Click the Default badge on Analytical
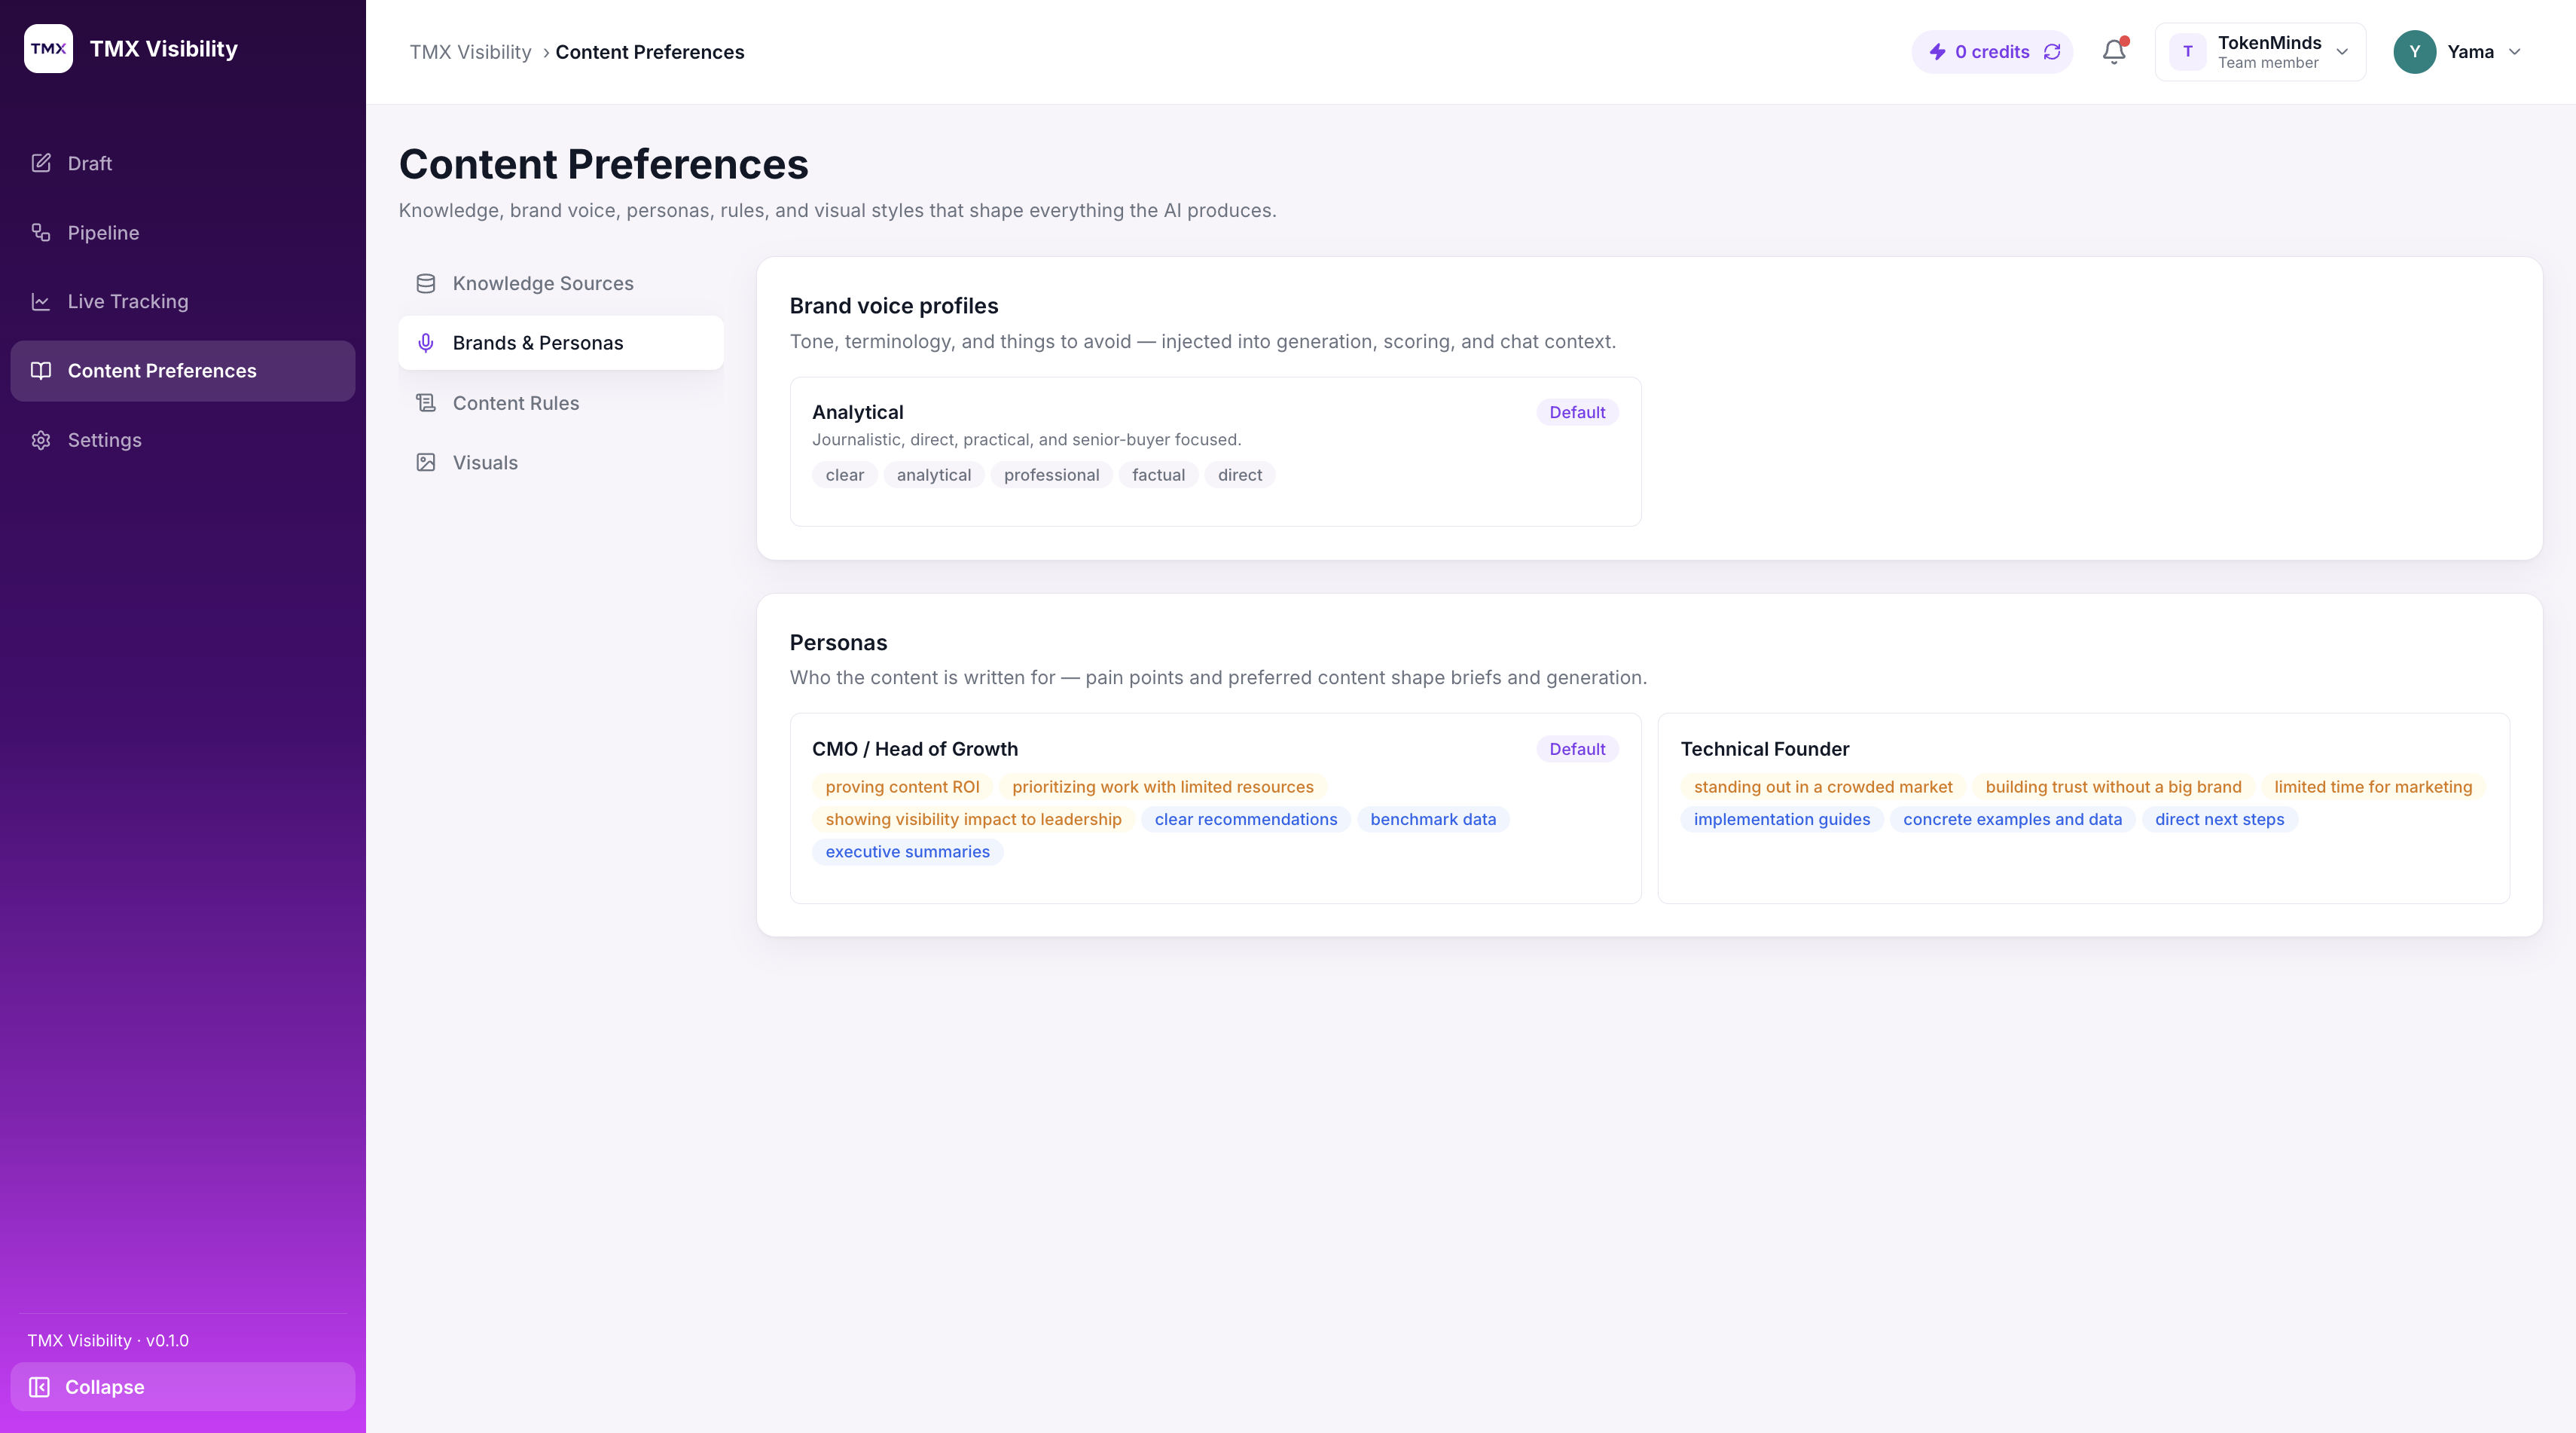The width and height of the screenshot is (2576, 1433). click(1577, 413)
